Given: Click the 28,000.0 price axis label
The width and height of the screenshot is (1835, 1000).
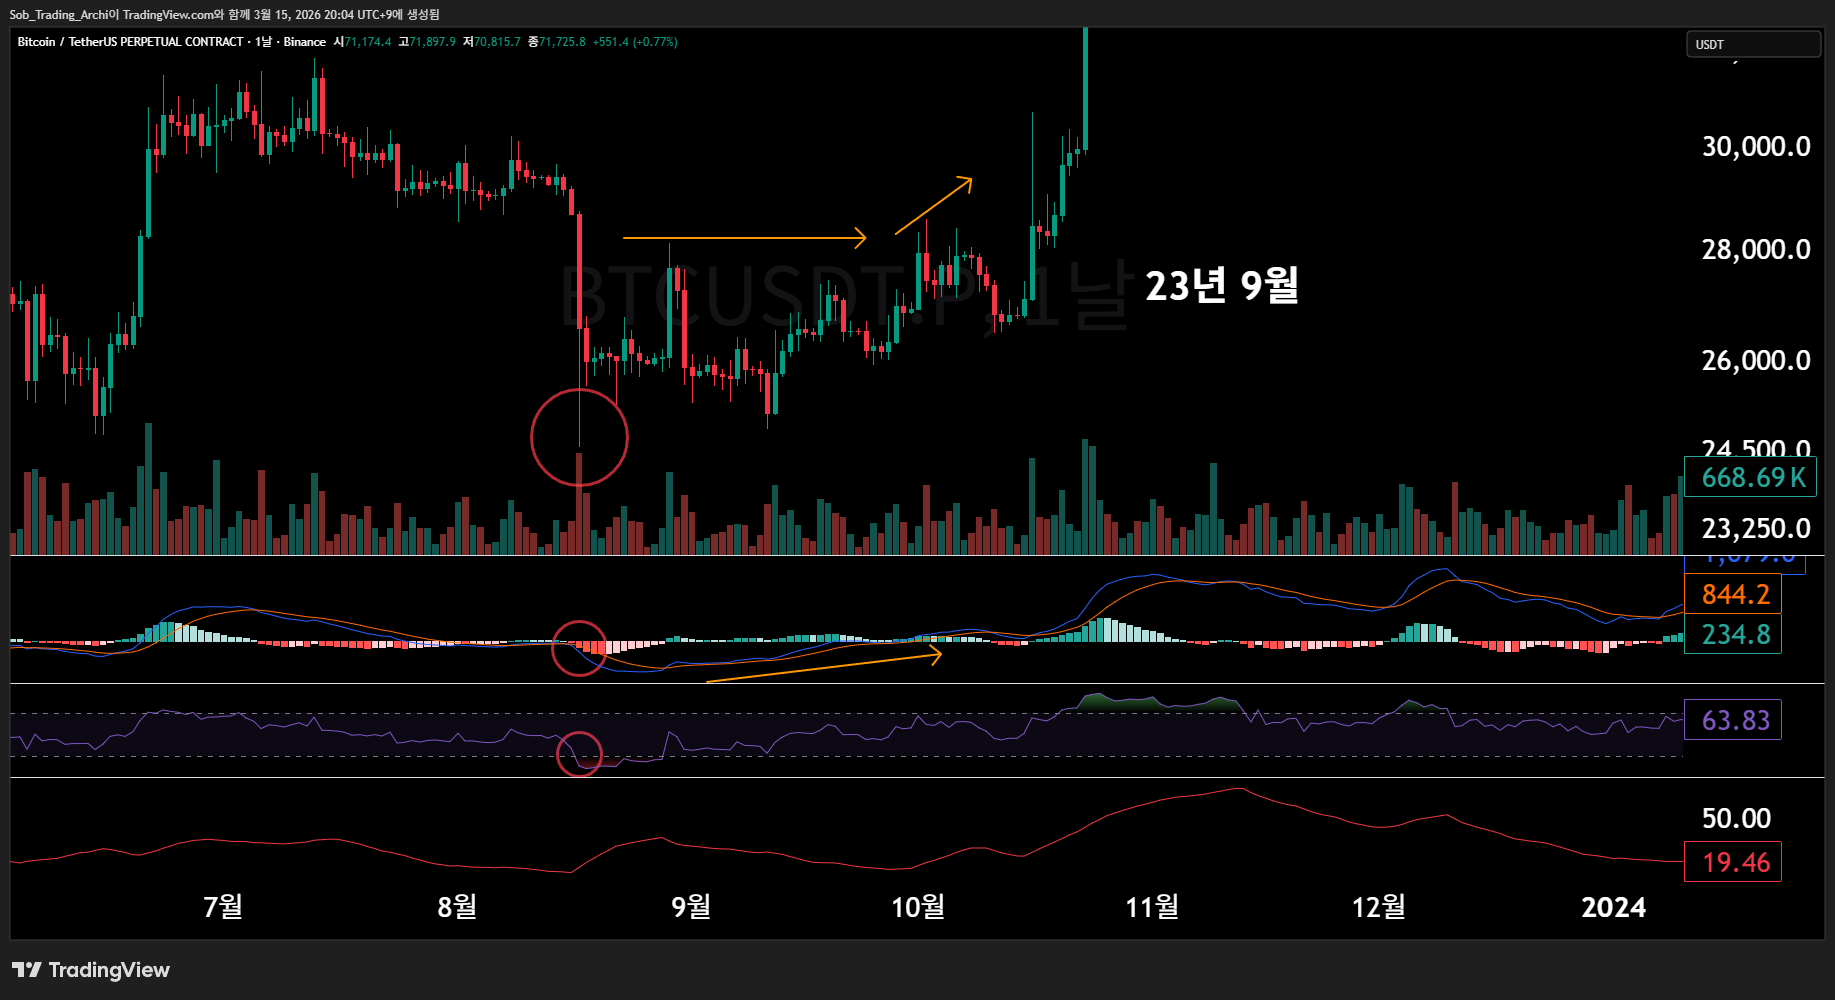Looking at the screenshot, I should [1756, 250].
